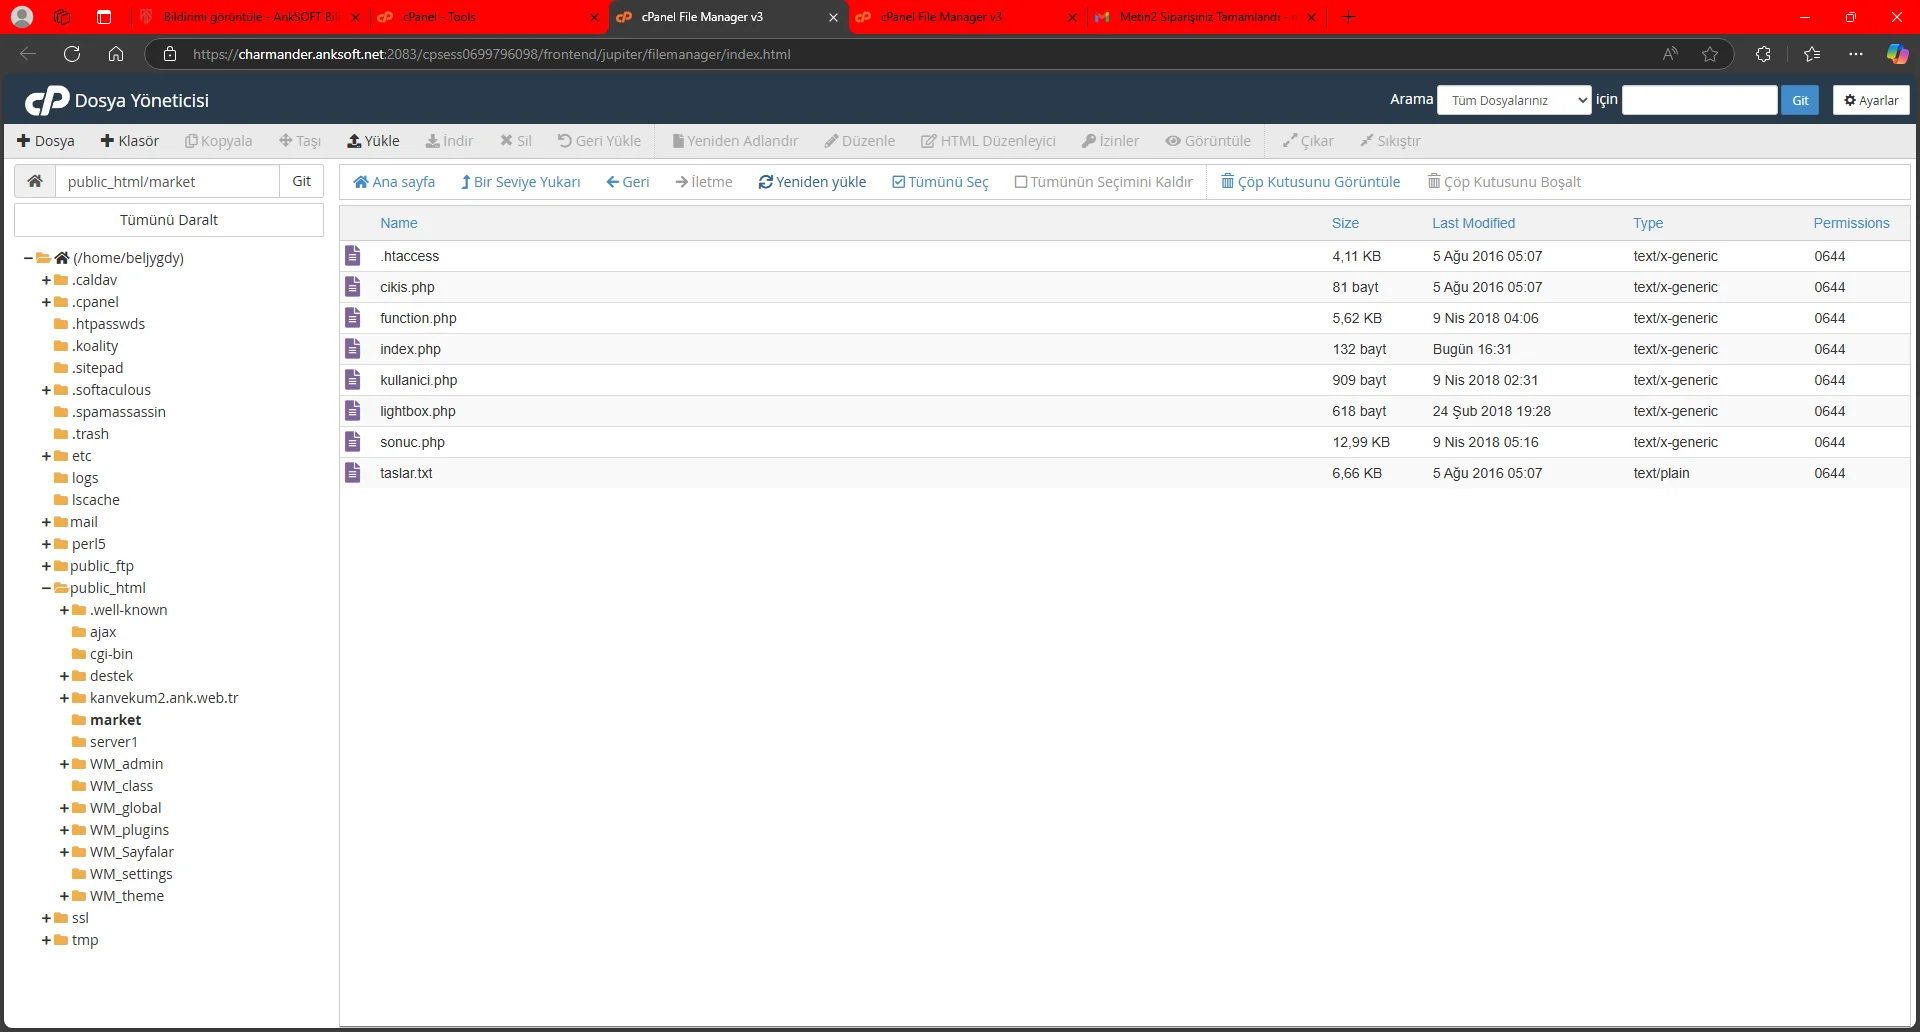Click the file icon of index.php
The width and height of the screenshot is (1920, 1032).
(x=353, y=349)
